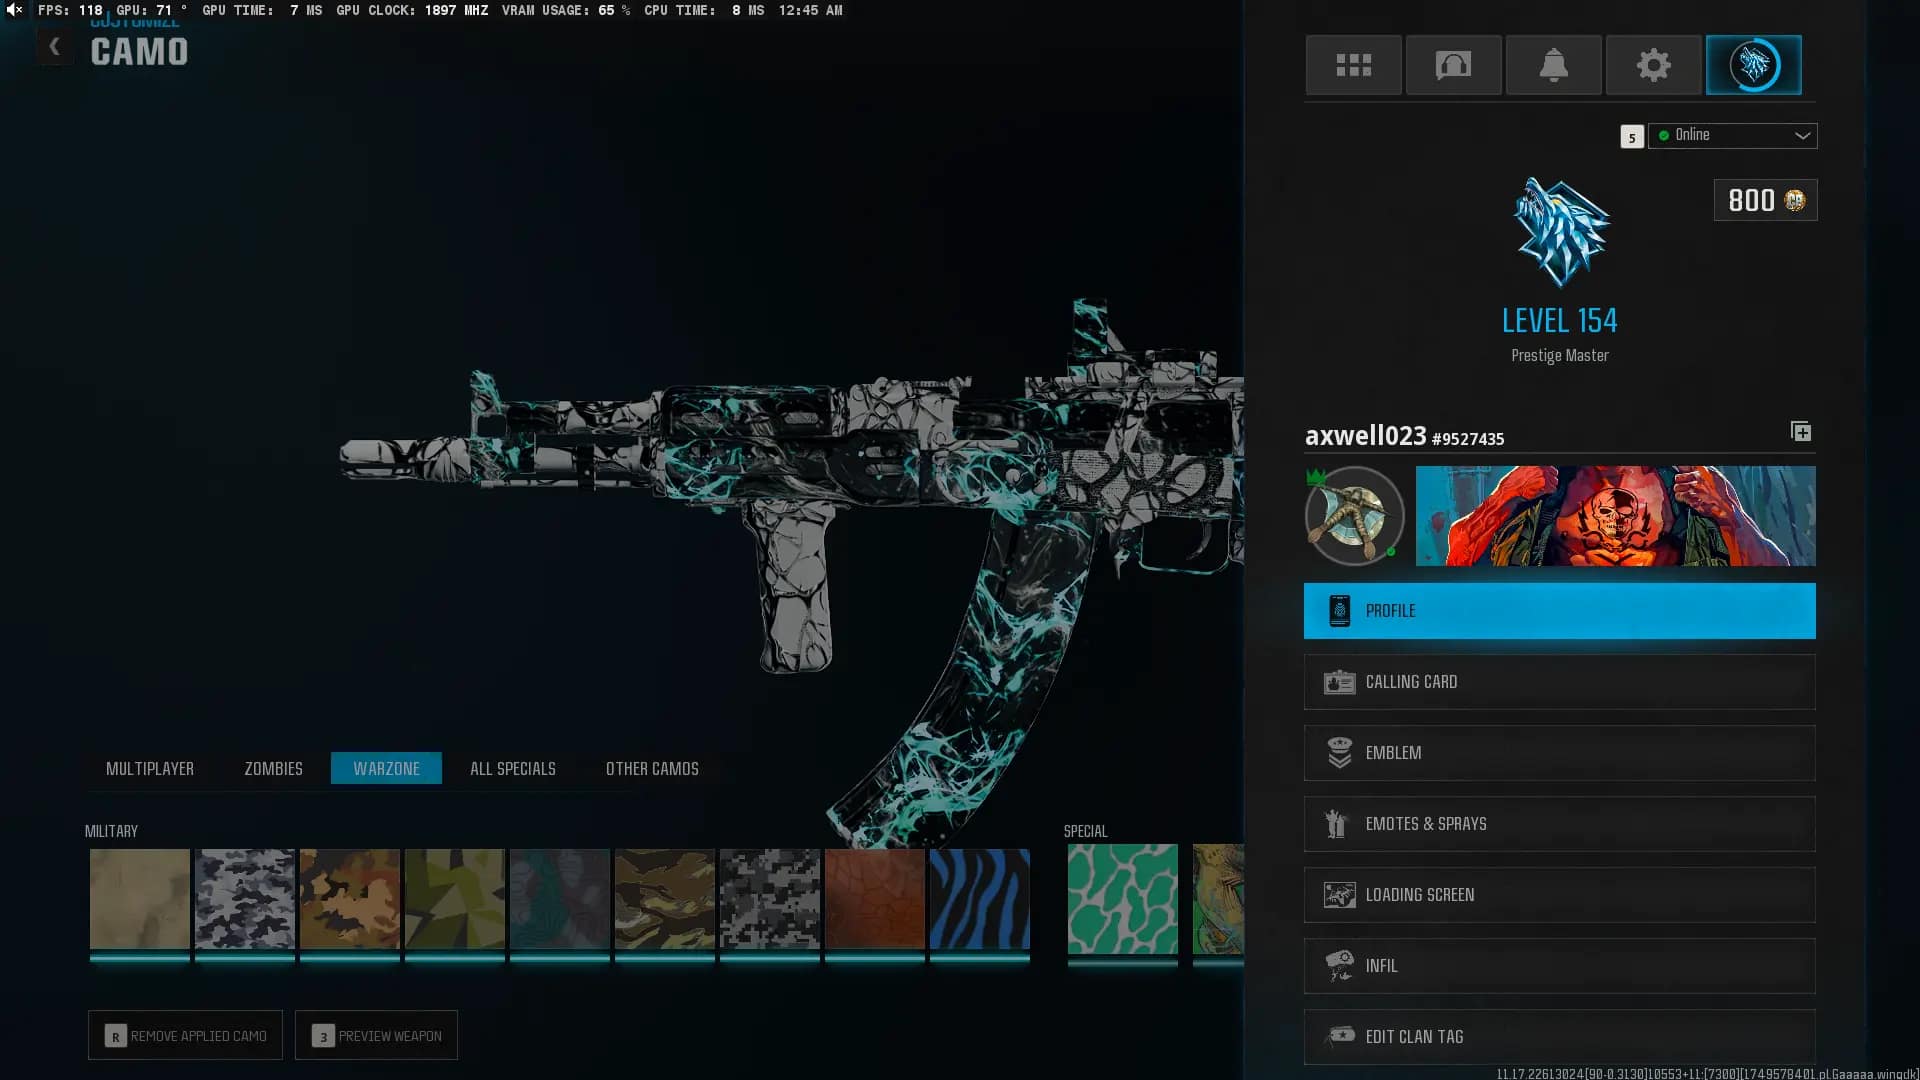Expand the Online status dropdown
This screenshot has width=1920, height=1080.
point(1733,135)
